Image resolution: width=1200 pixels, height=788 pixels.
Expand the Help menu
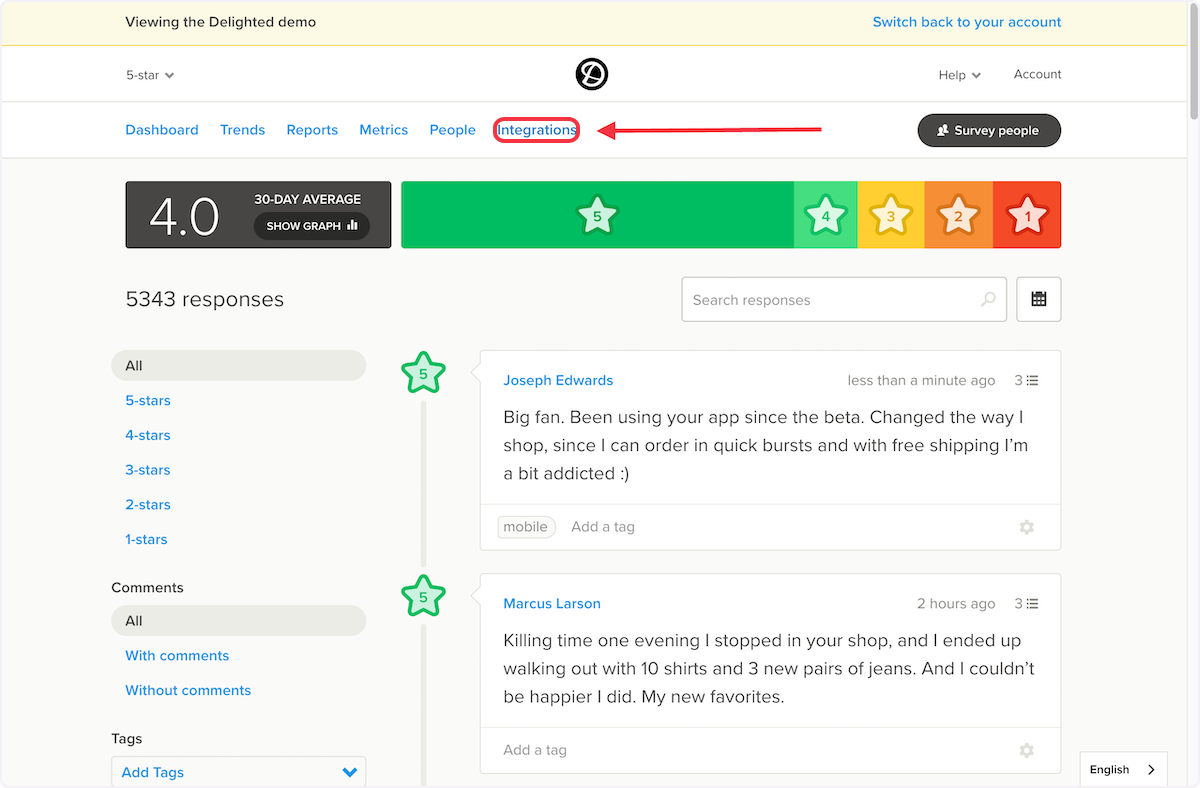[x=959, y=75]
